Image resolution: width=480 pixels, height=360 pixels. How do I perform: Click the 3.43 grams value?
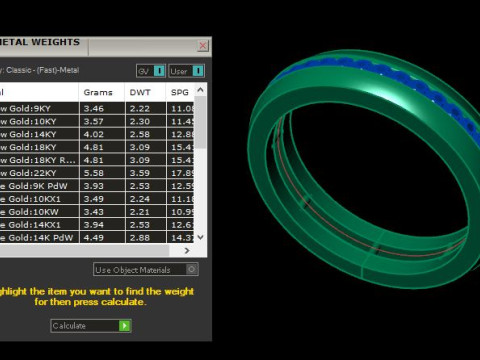pos(94,212)
